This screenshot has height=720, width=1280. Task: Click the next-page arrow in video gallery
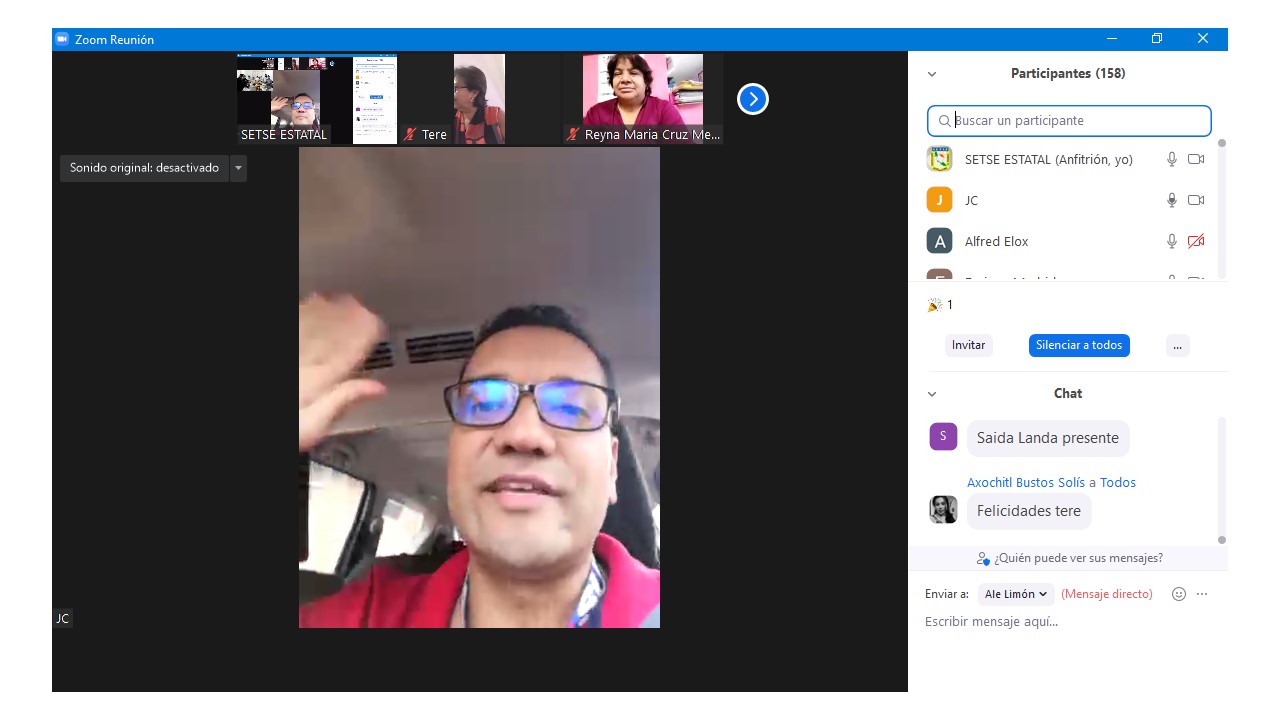(x=752, y=99)
